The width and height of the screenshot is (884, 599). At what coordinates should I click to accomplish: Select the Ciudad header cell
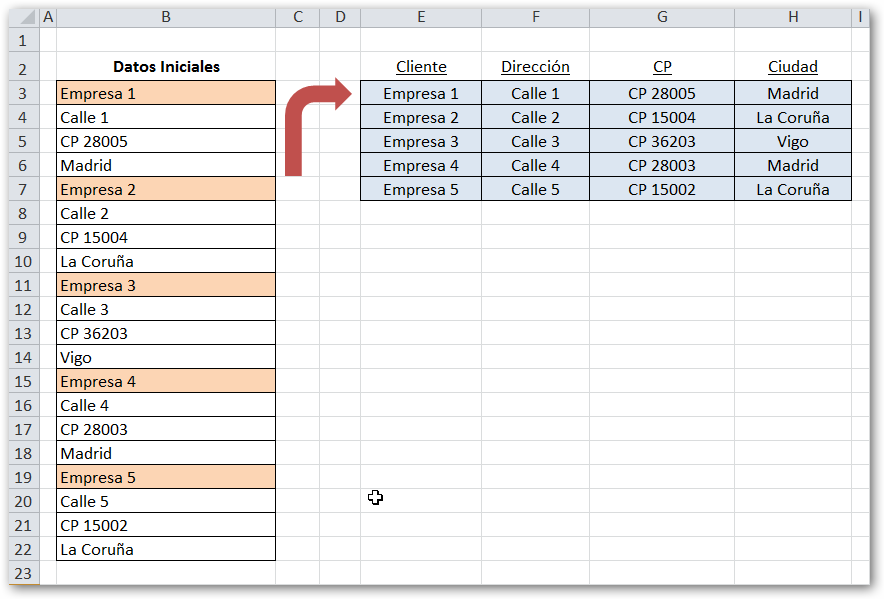pyautogui.click(x=793, y=66)
